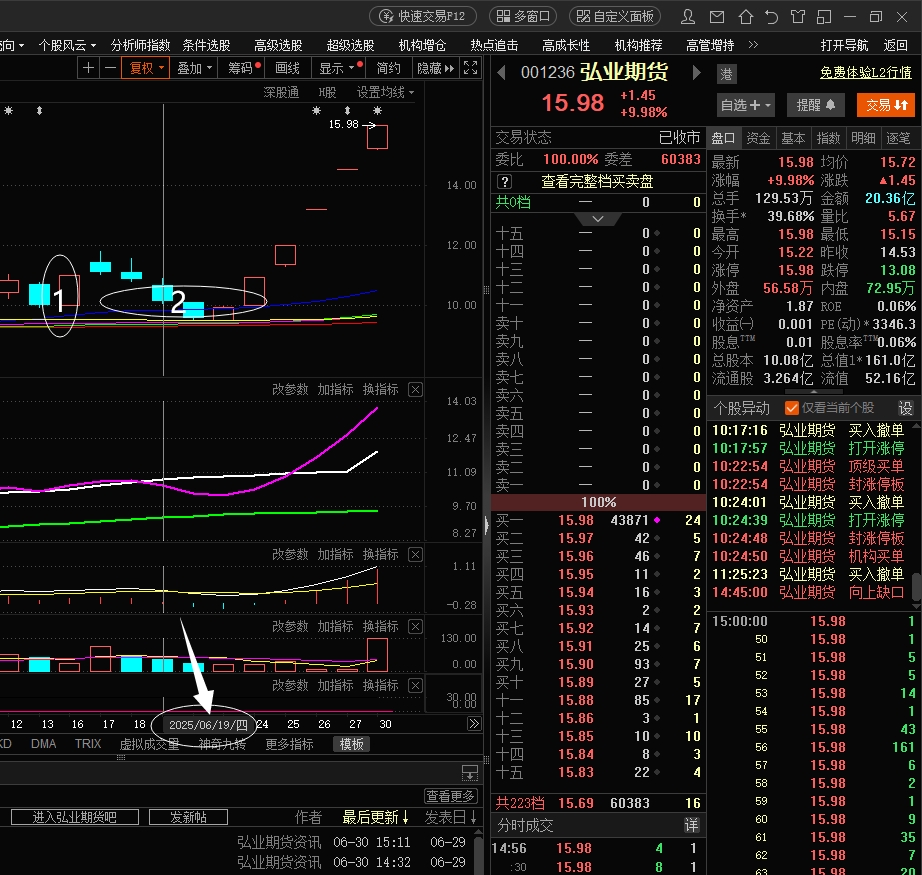Open the user account icon
Screen dimensions: 922x875
(687, 16)
